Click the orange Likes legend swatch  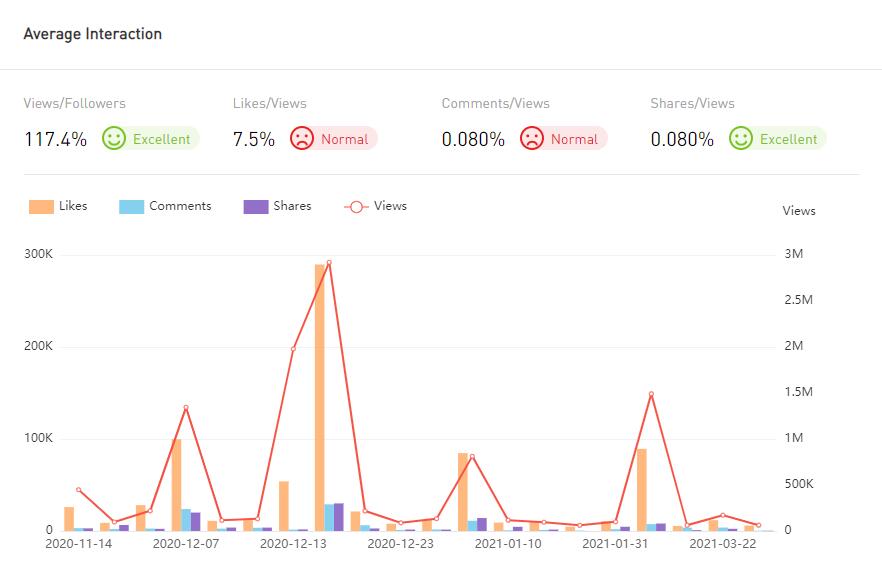pos(41,207)
